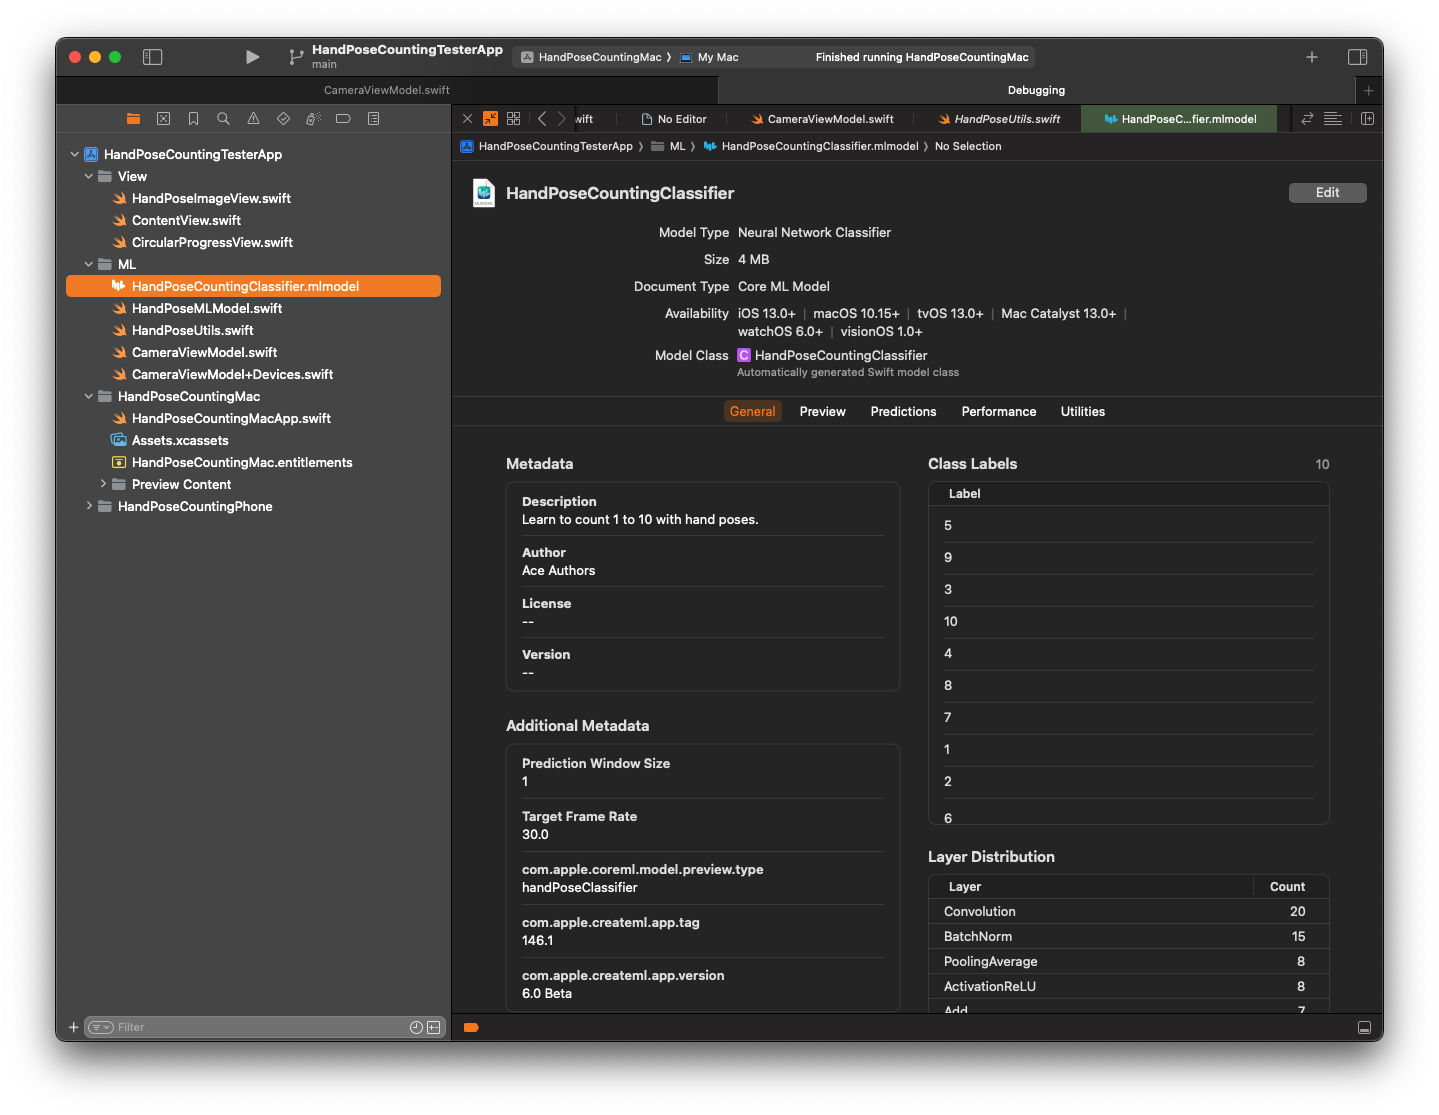Choose the My Mac run destination
The width and height of the screenshot is (1439, 1115).
pyautogui.click(x=710, y=57)
